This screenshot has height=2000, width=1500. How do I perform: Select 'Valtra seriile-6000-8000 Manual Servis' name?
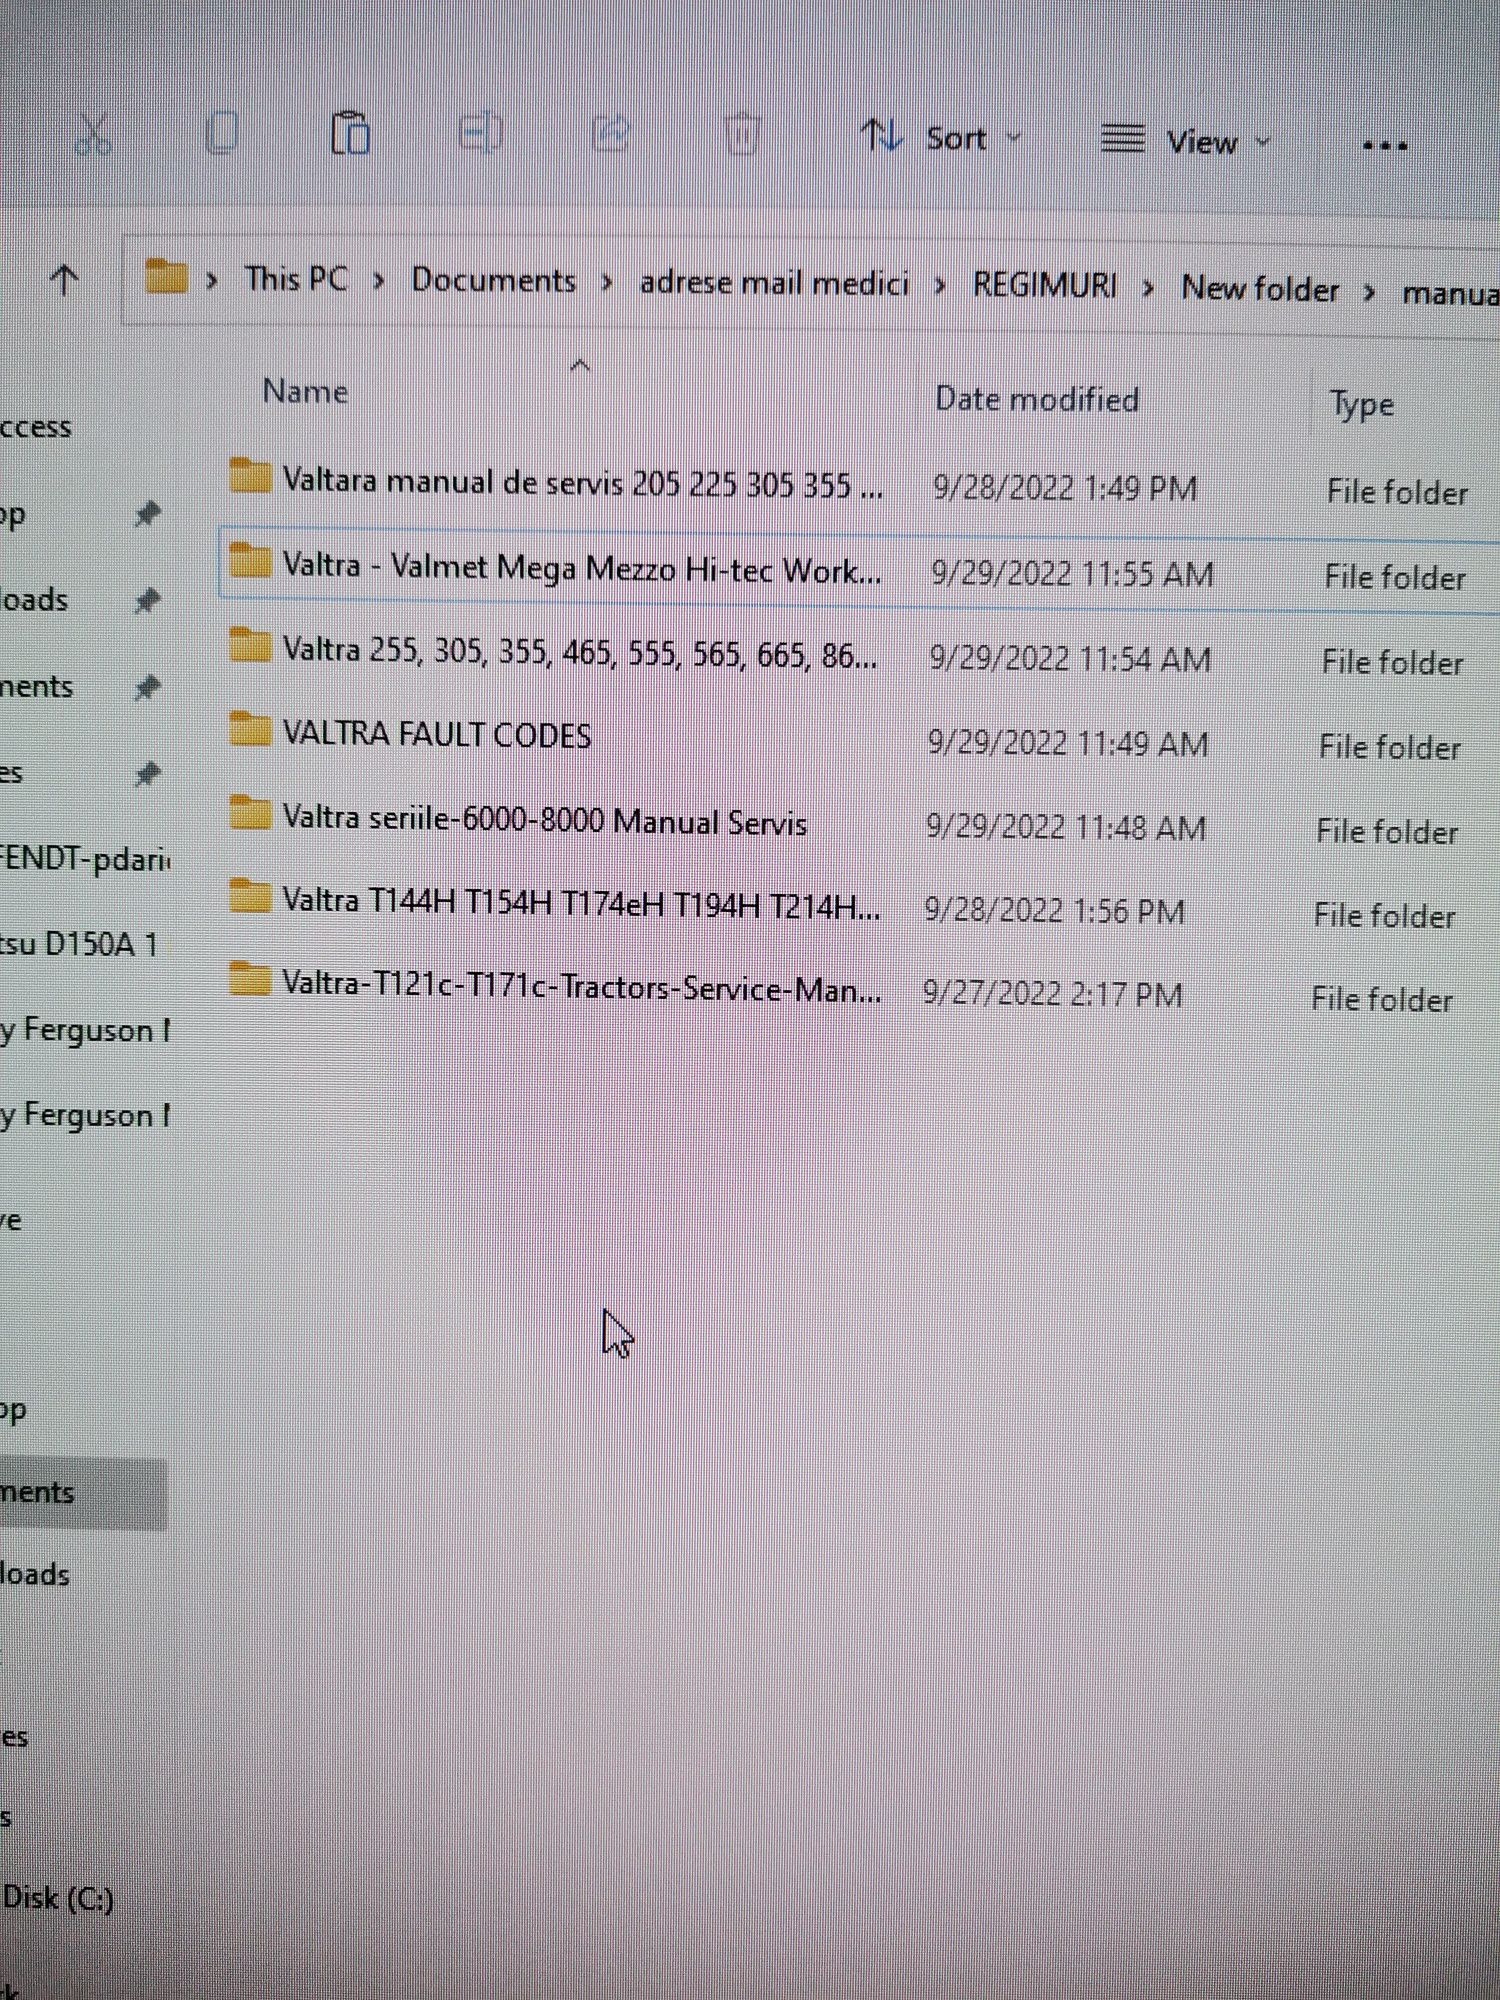[544, 820]
